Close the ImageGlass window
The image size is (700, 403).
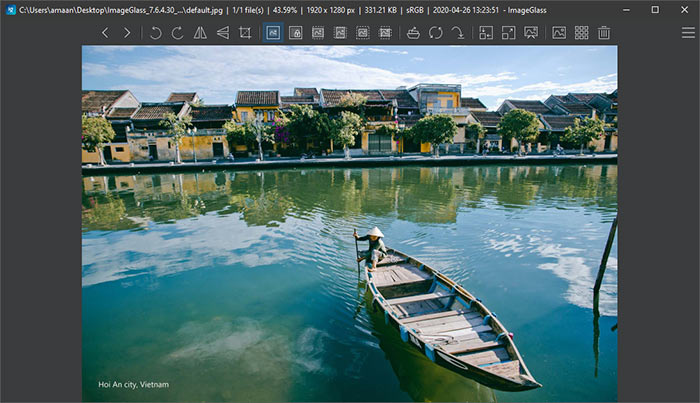[x=684, y=9]
